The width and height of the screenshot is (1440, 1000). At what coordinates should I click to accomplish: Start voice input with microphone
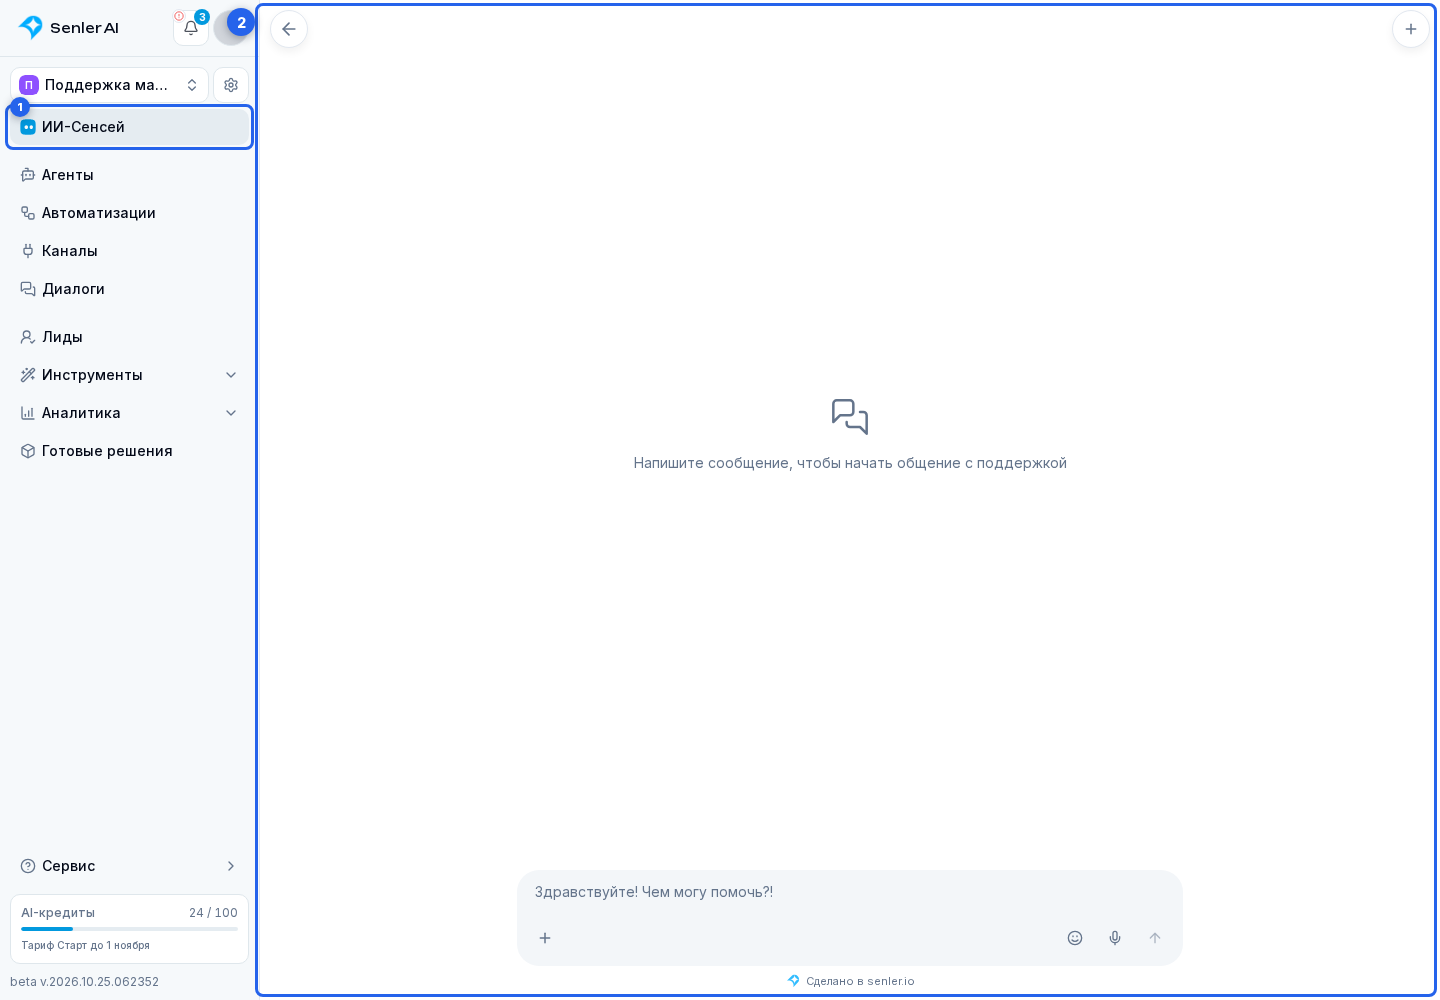tap(1115, 938)
